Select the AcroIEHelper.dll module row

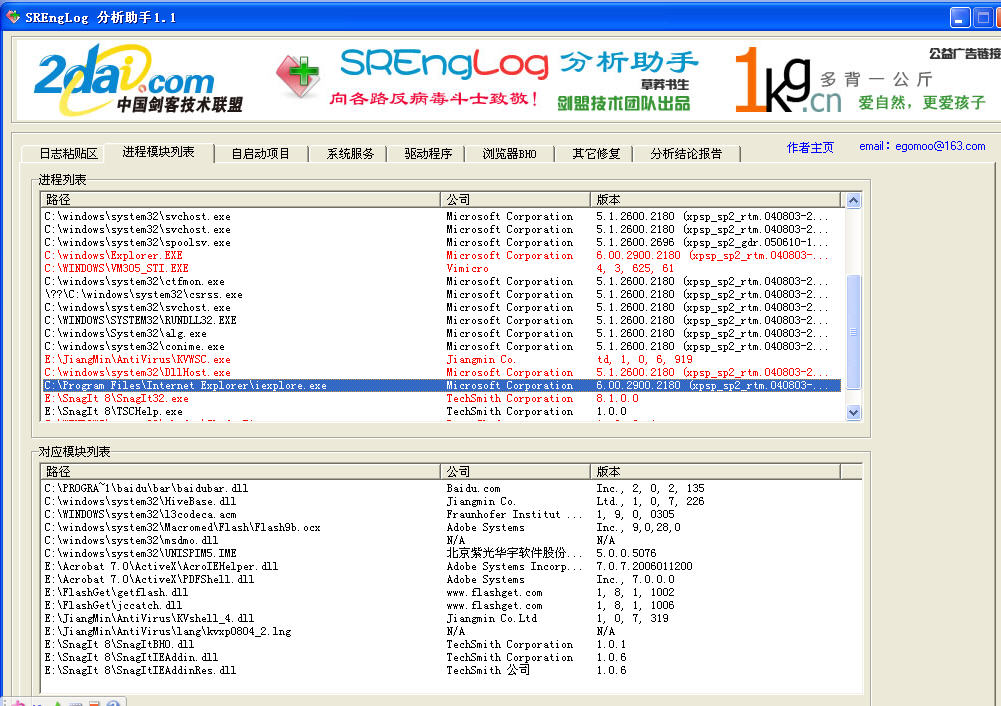pos(442,566)
